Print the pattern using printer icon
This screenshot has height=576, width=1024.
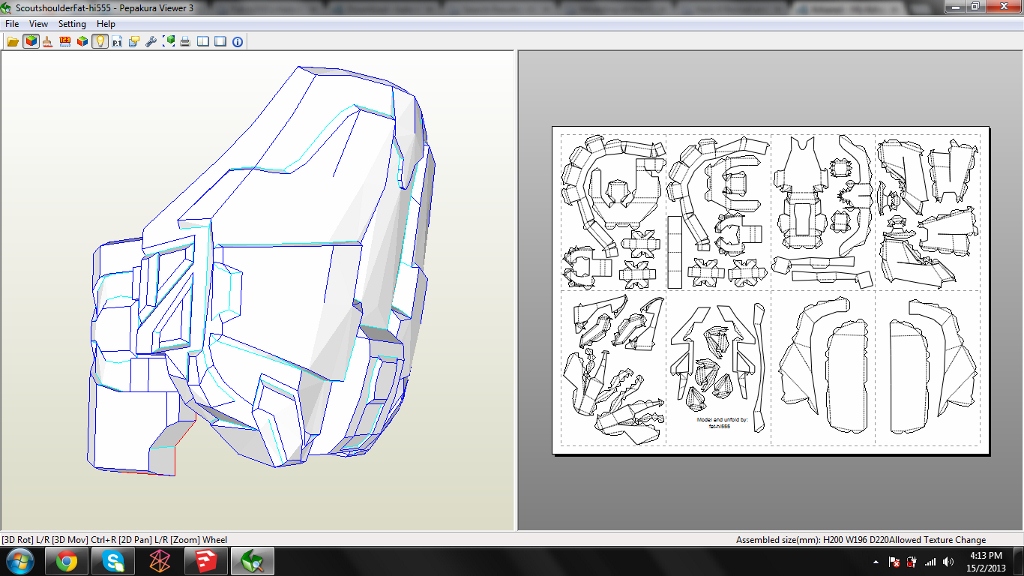click(x=186, y=42)
